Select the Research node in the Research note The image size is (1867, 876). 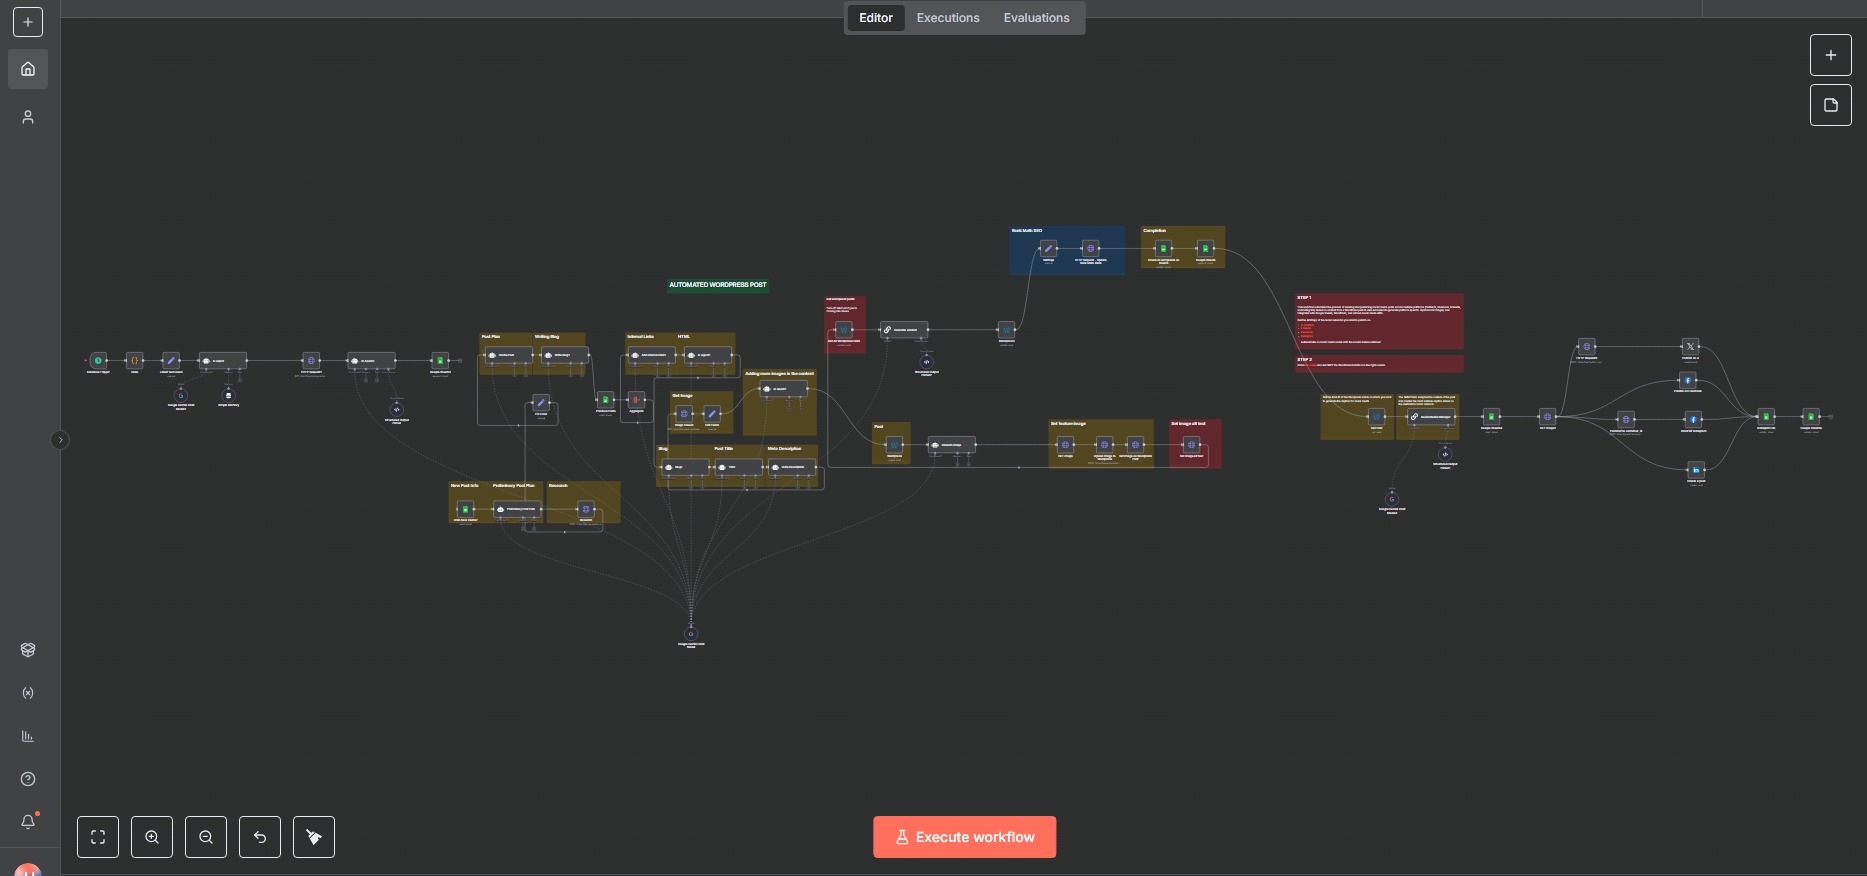tap(586, 509)
